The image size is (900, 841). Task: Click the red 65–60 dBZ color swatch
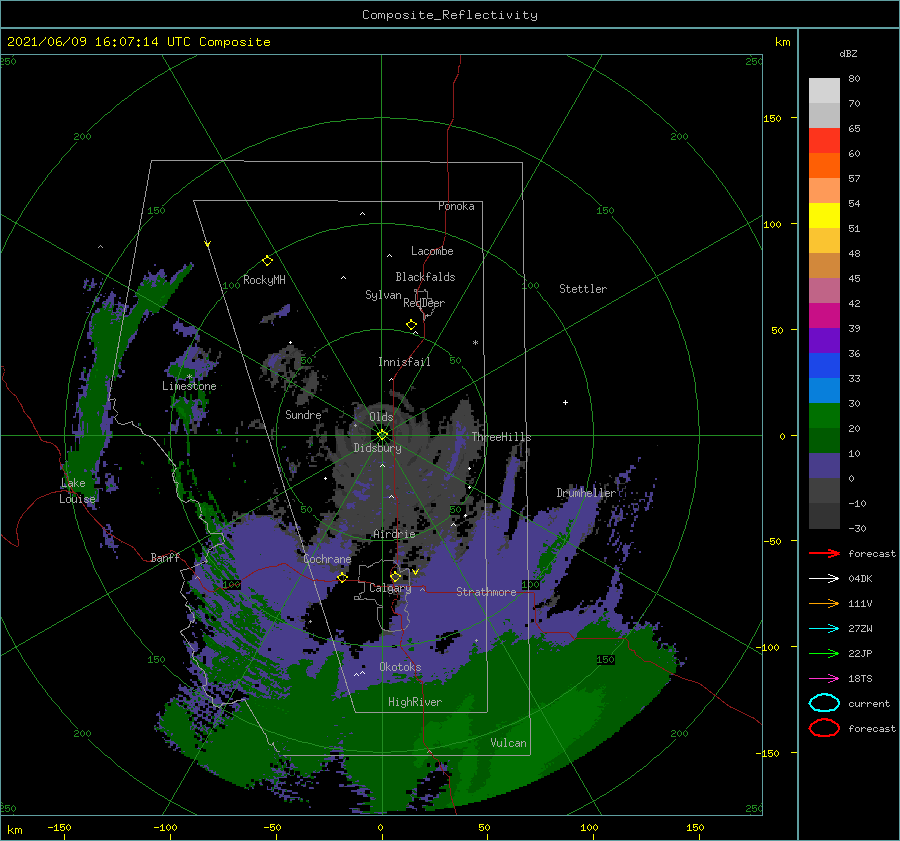click(x=824, y=141)
